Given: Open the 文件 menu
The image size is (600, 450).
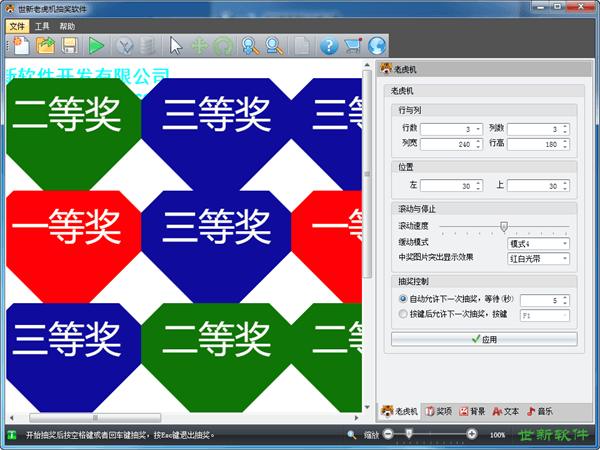Looking at the screenshot, I should tap(17, 26).
